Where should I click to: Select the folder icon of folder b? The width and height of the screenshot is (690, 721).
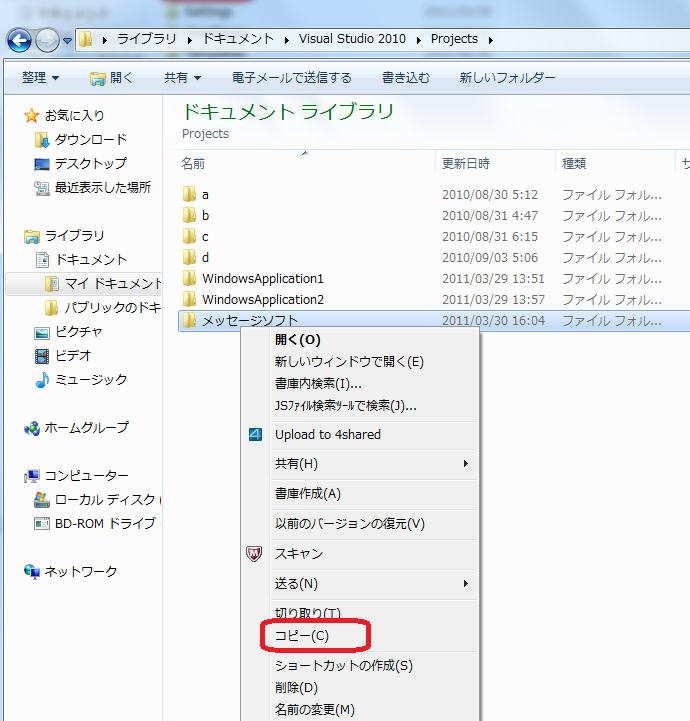click(189, 215)
